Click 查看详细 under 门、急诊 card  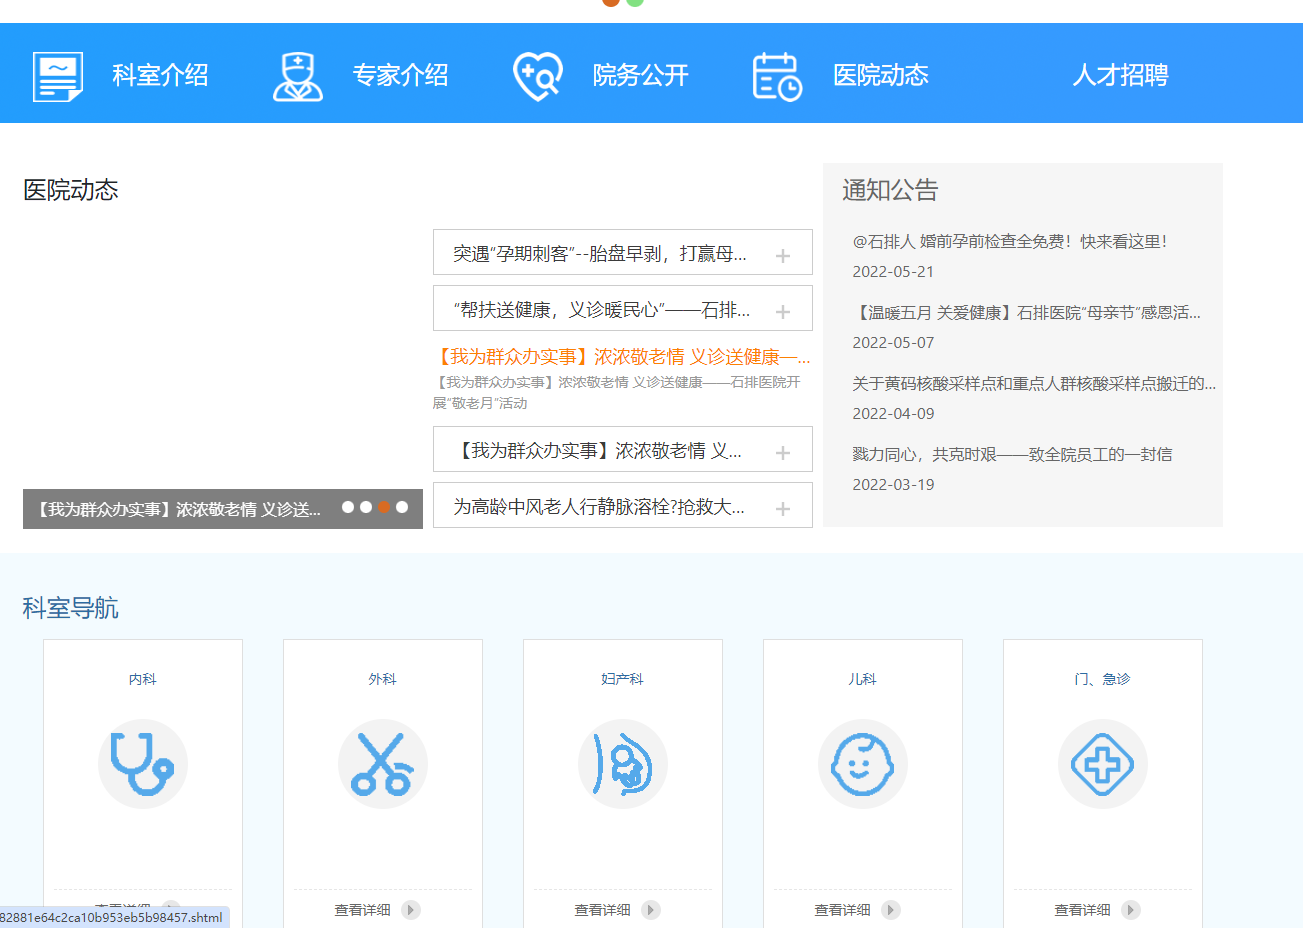click(x=1082, y=910)
